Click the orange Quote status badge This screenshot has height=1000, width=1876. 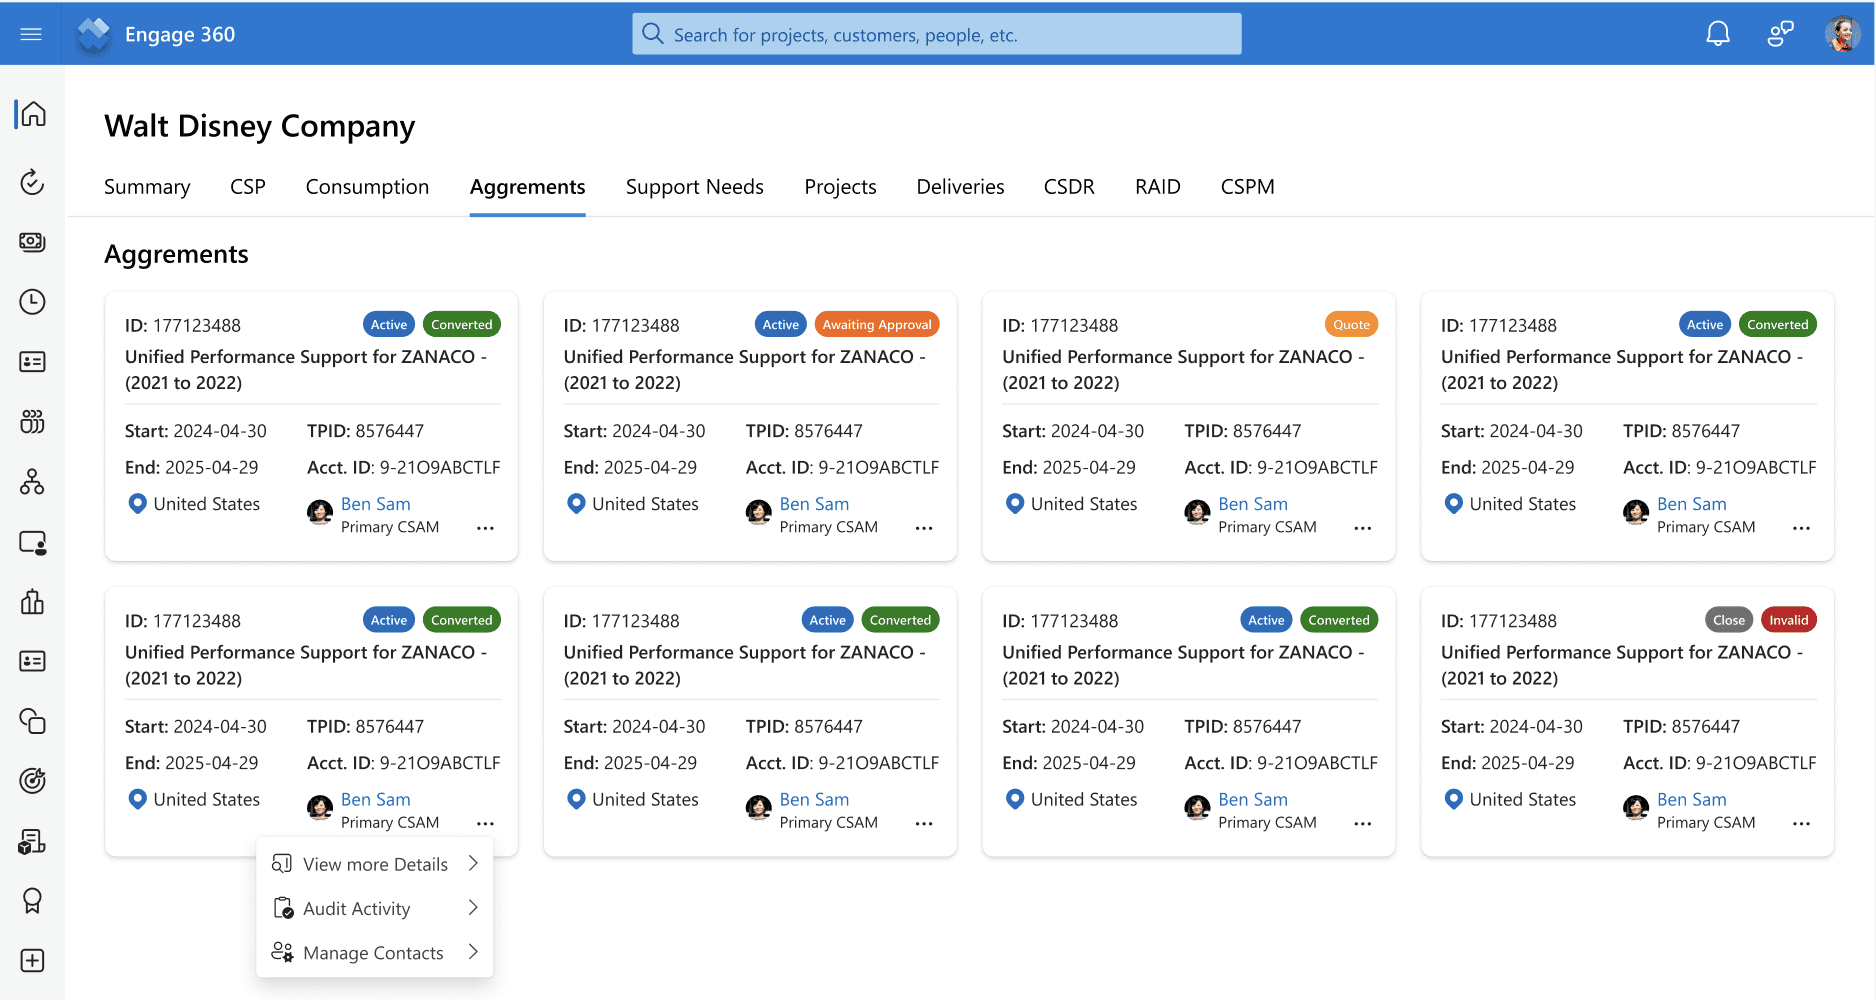click(x=1351, y=324)
